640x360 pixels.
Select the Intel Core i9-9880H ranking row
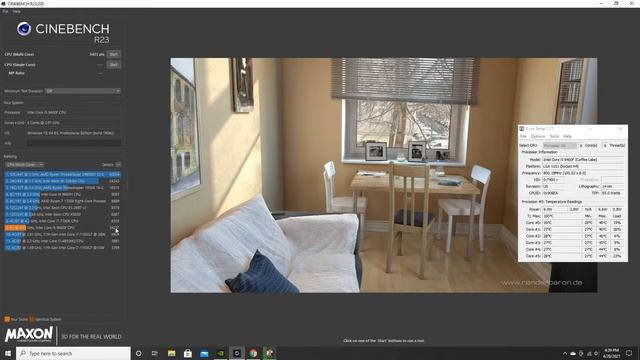pyautogui.click(x=63, y=194)
